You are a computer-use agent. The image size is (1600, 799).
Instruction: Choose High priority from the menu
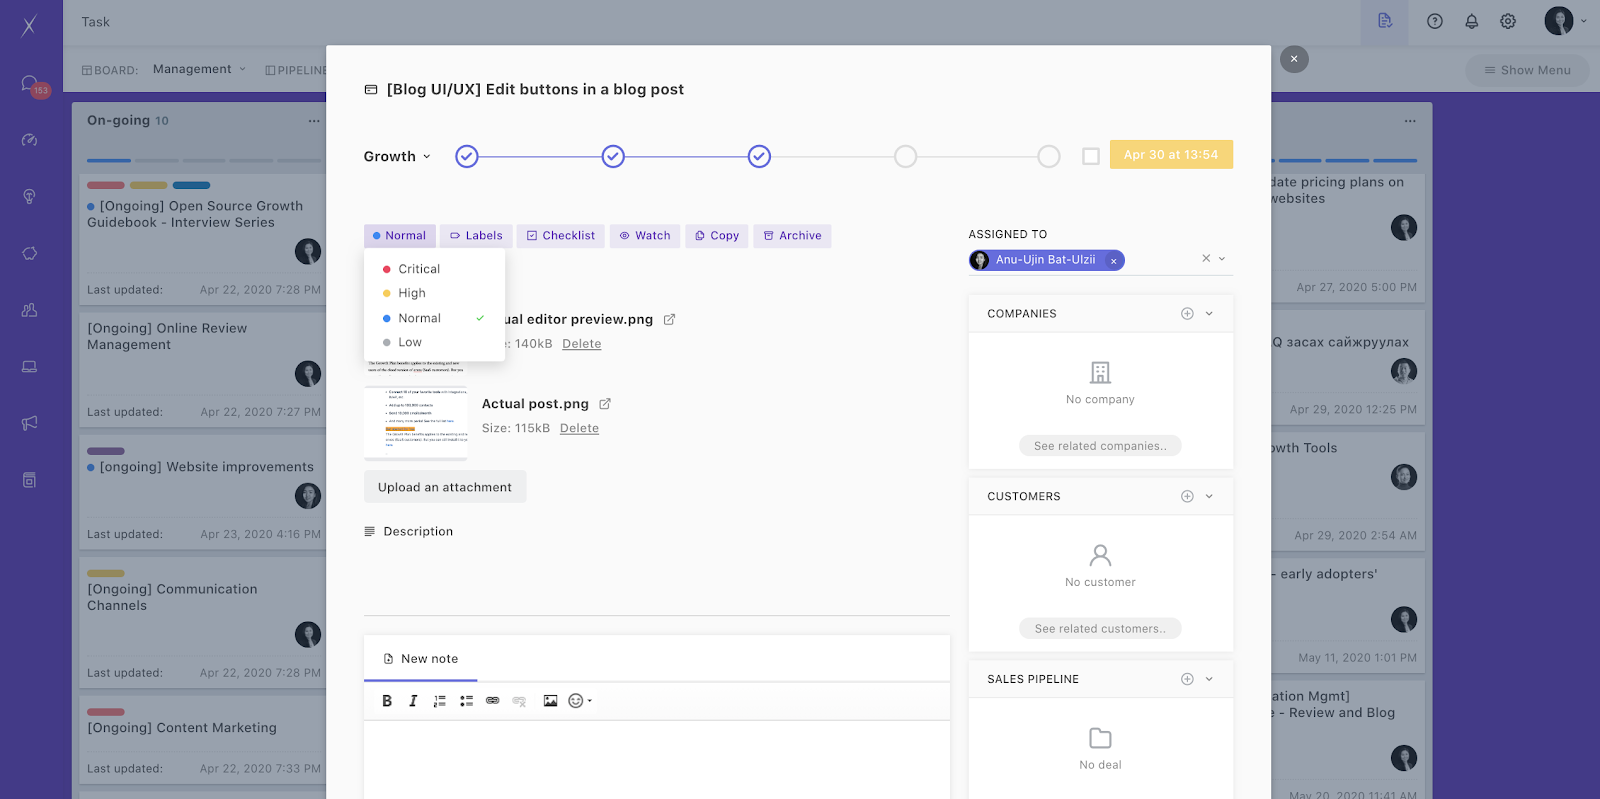(411, 293)
